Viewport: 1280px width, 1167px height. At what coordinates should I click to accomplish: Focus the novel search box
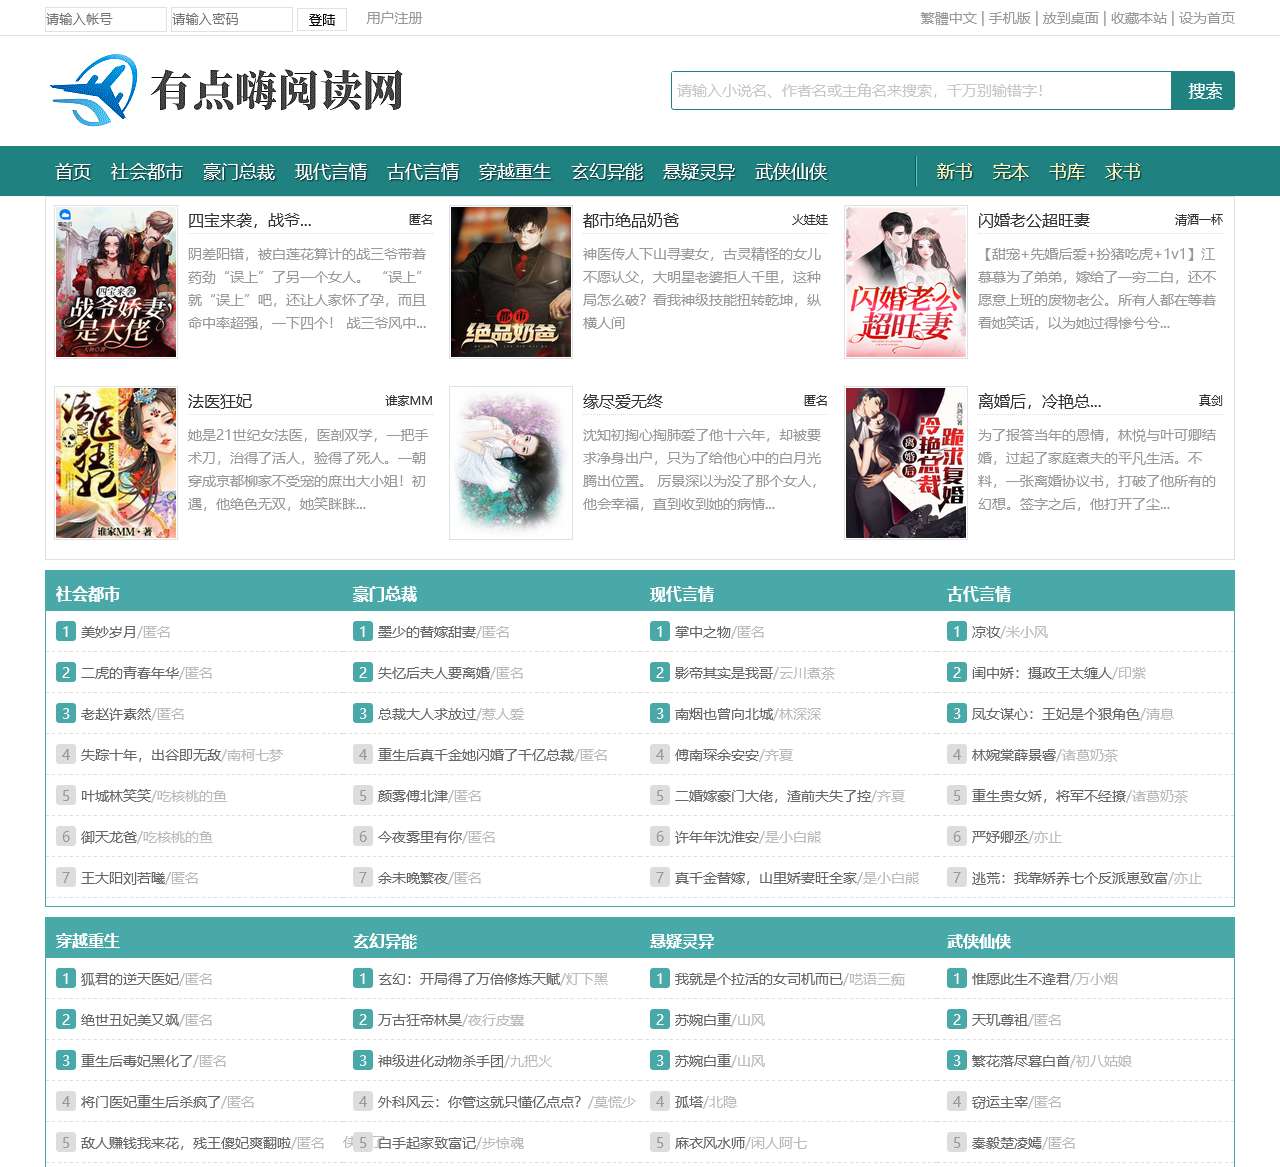pos(921,90)
